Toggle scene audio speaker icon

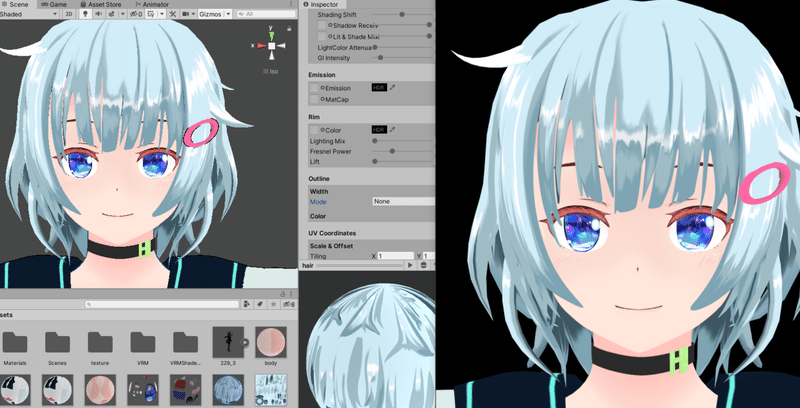[x=98, y=14]
